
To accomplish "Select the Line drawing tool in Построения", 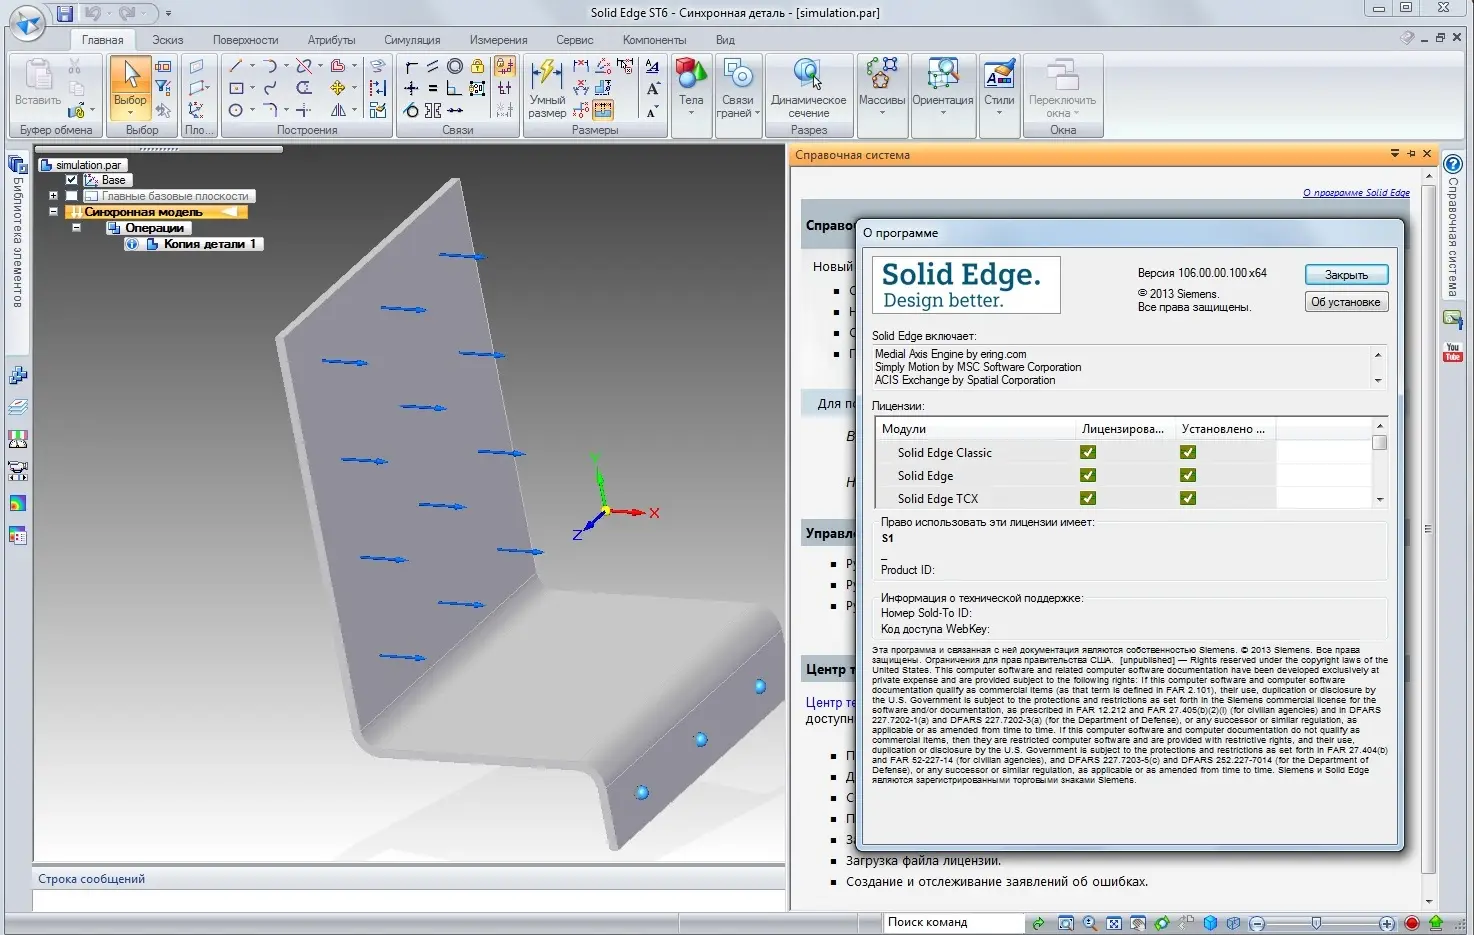I will (236, 66).
